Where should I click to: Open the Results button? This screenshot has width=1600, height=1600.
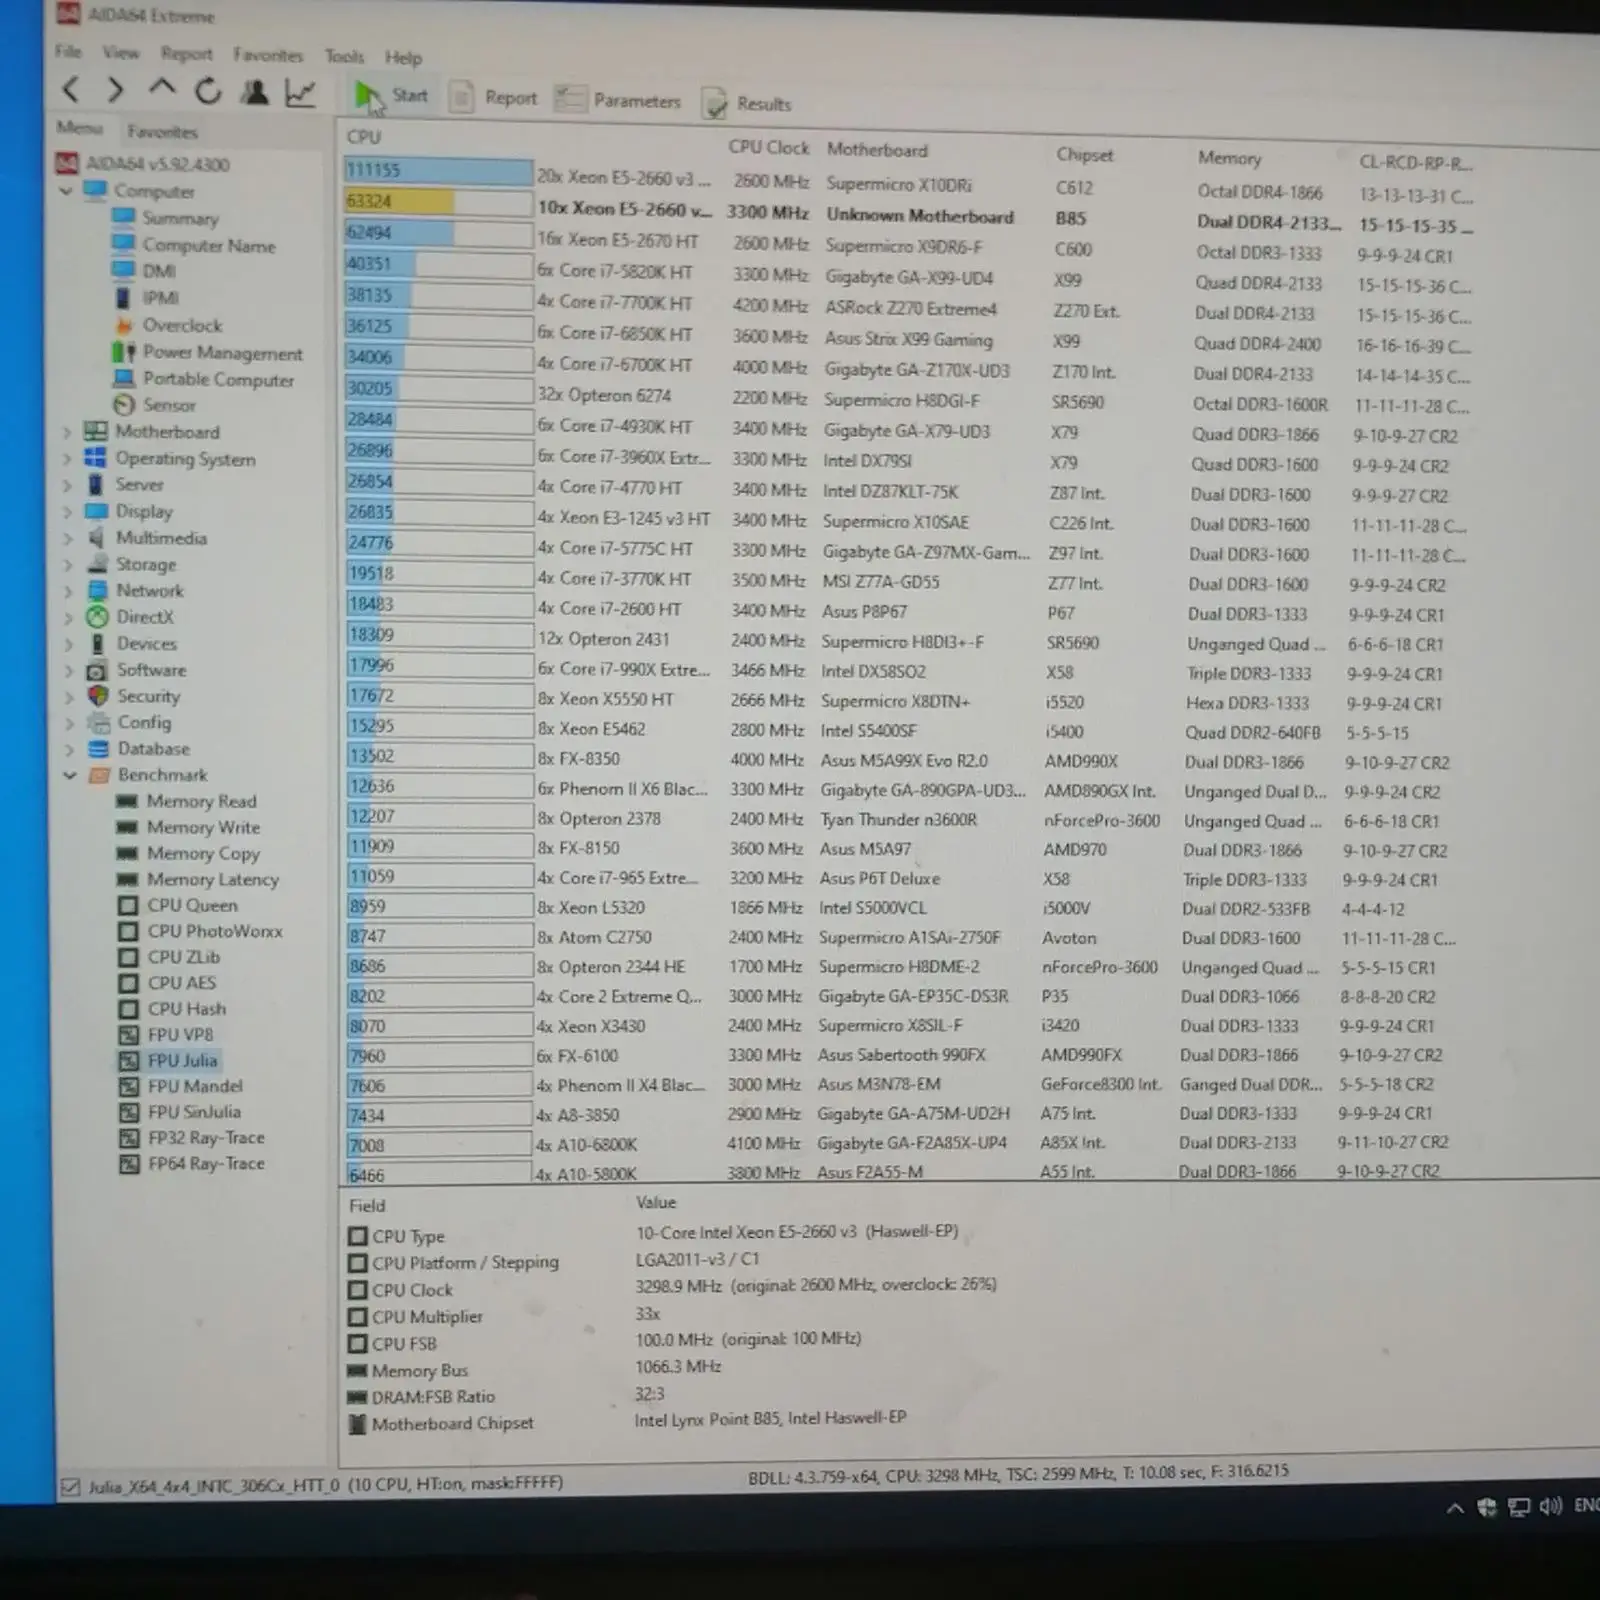748,103
